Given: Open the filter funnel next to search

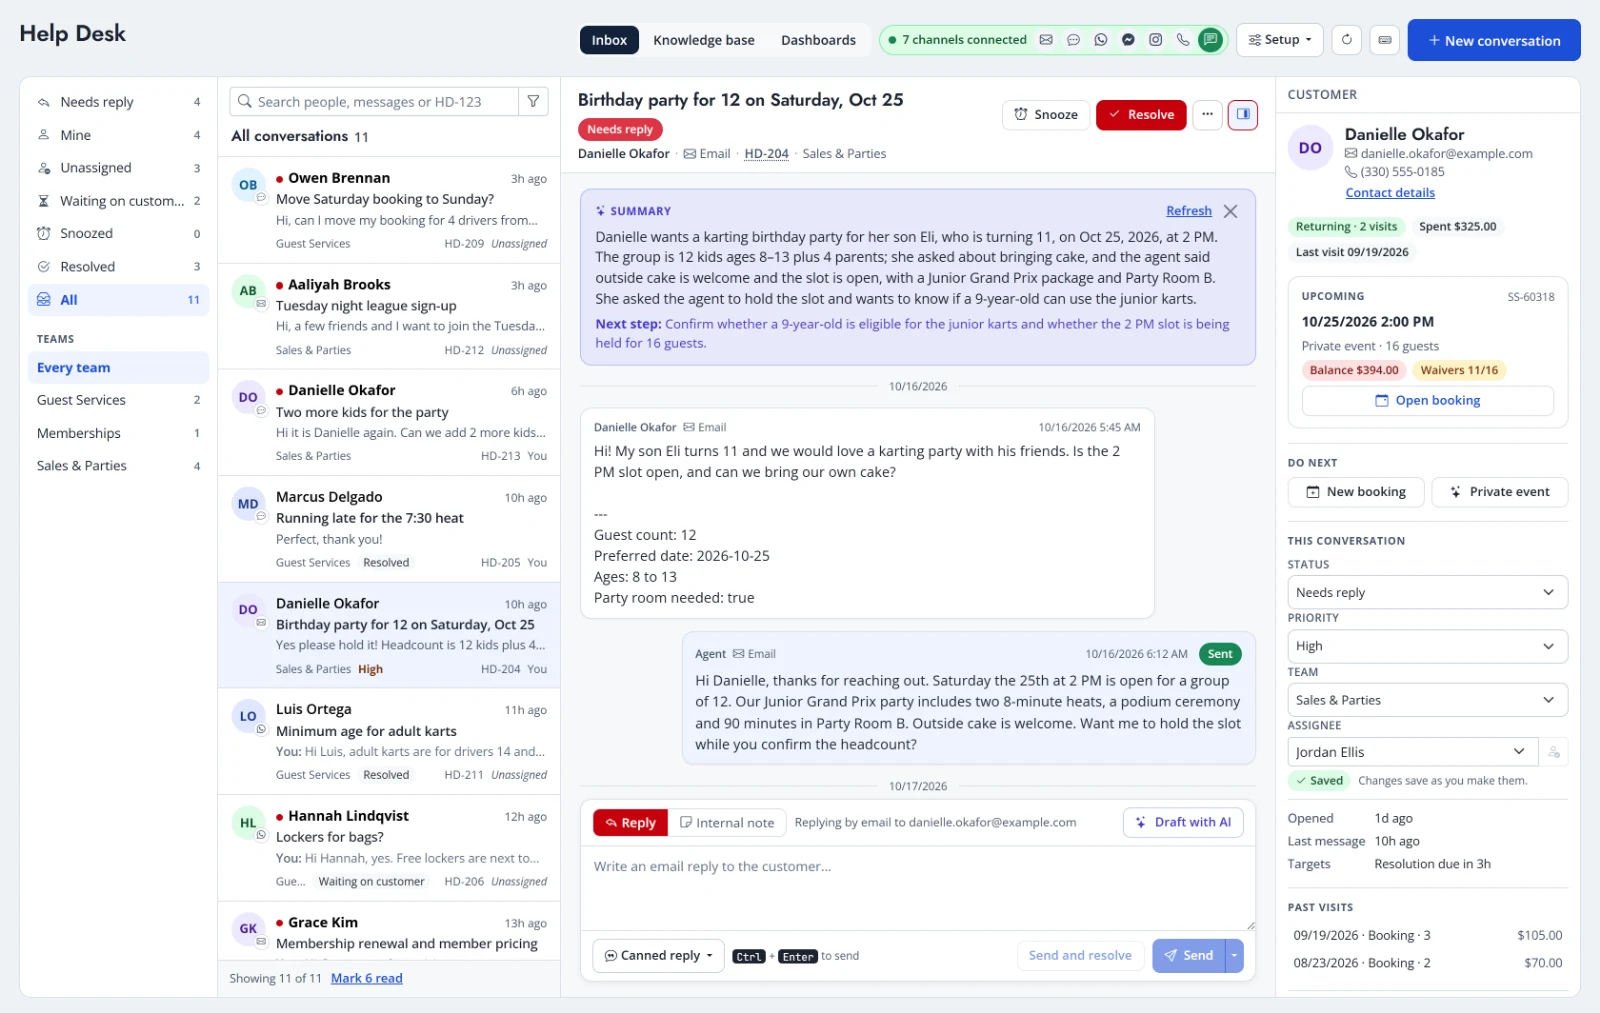Looking at the screenshot, I should [x=534, y=101].
